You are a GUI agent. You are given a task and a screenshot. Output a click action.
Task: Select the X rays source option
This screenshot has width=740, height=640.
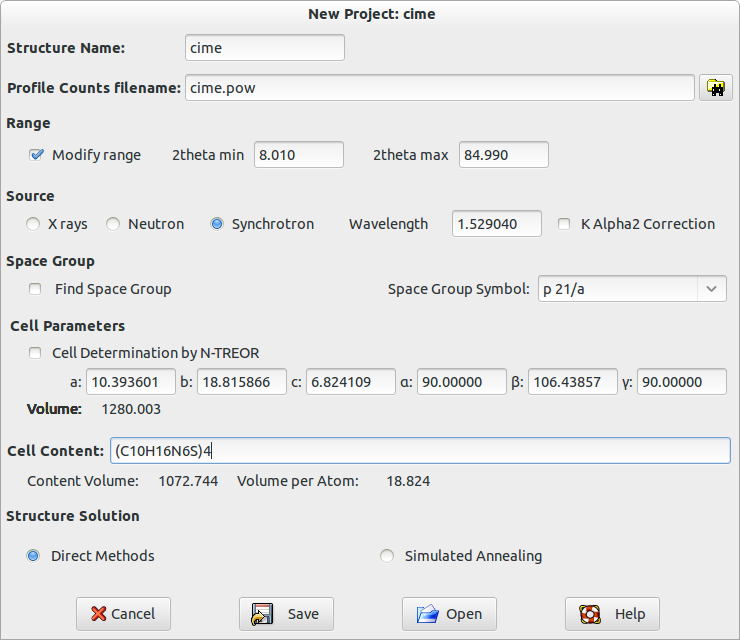point(33,224)
